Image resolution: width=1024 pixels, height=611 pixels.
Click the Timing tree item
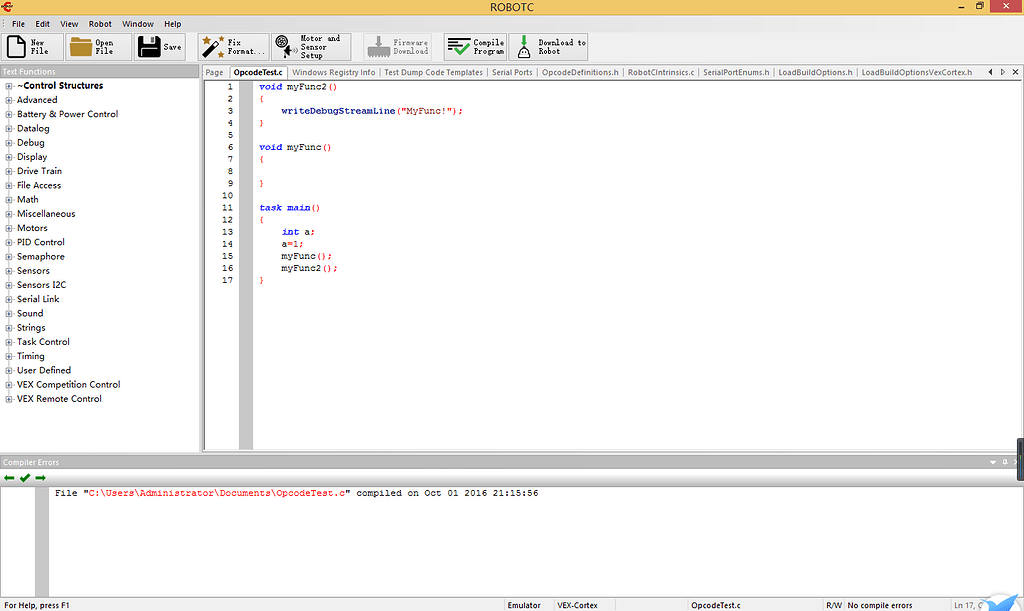(x=31, y=356)
